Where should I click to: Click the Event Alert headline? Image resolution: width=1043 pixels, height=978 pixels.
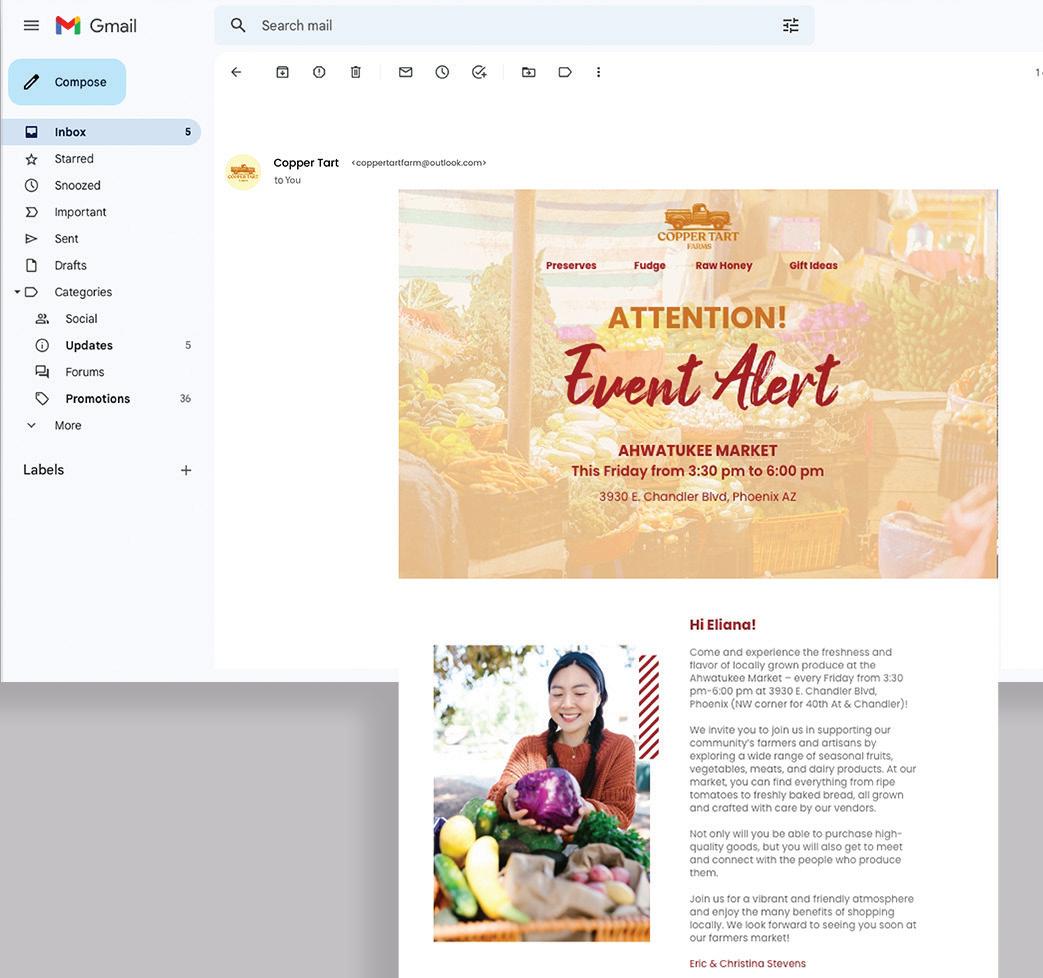(x=702, y=377)
